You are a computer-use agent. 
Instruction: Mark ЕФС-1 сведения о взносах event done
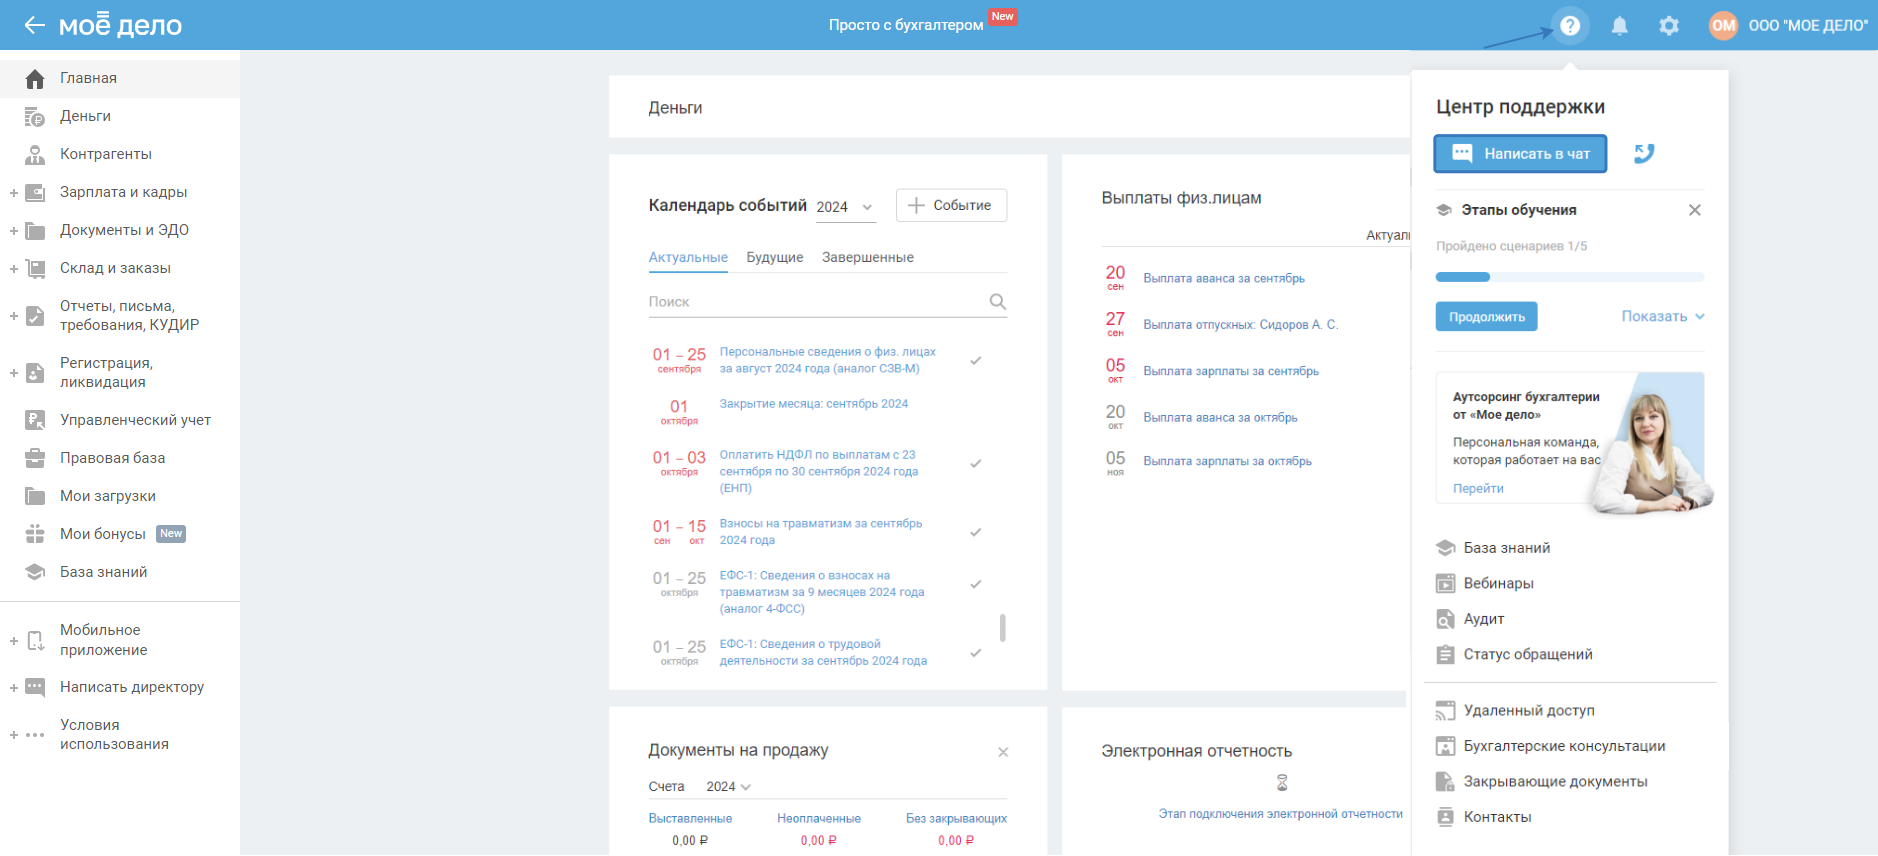976,584
